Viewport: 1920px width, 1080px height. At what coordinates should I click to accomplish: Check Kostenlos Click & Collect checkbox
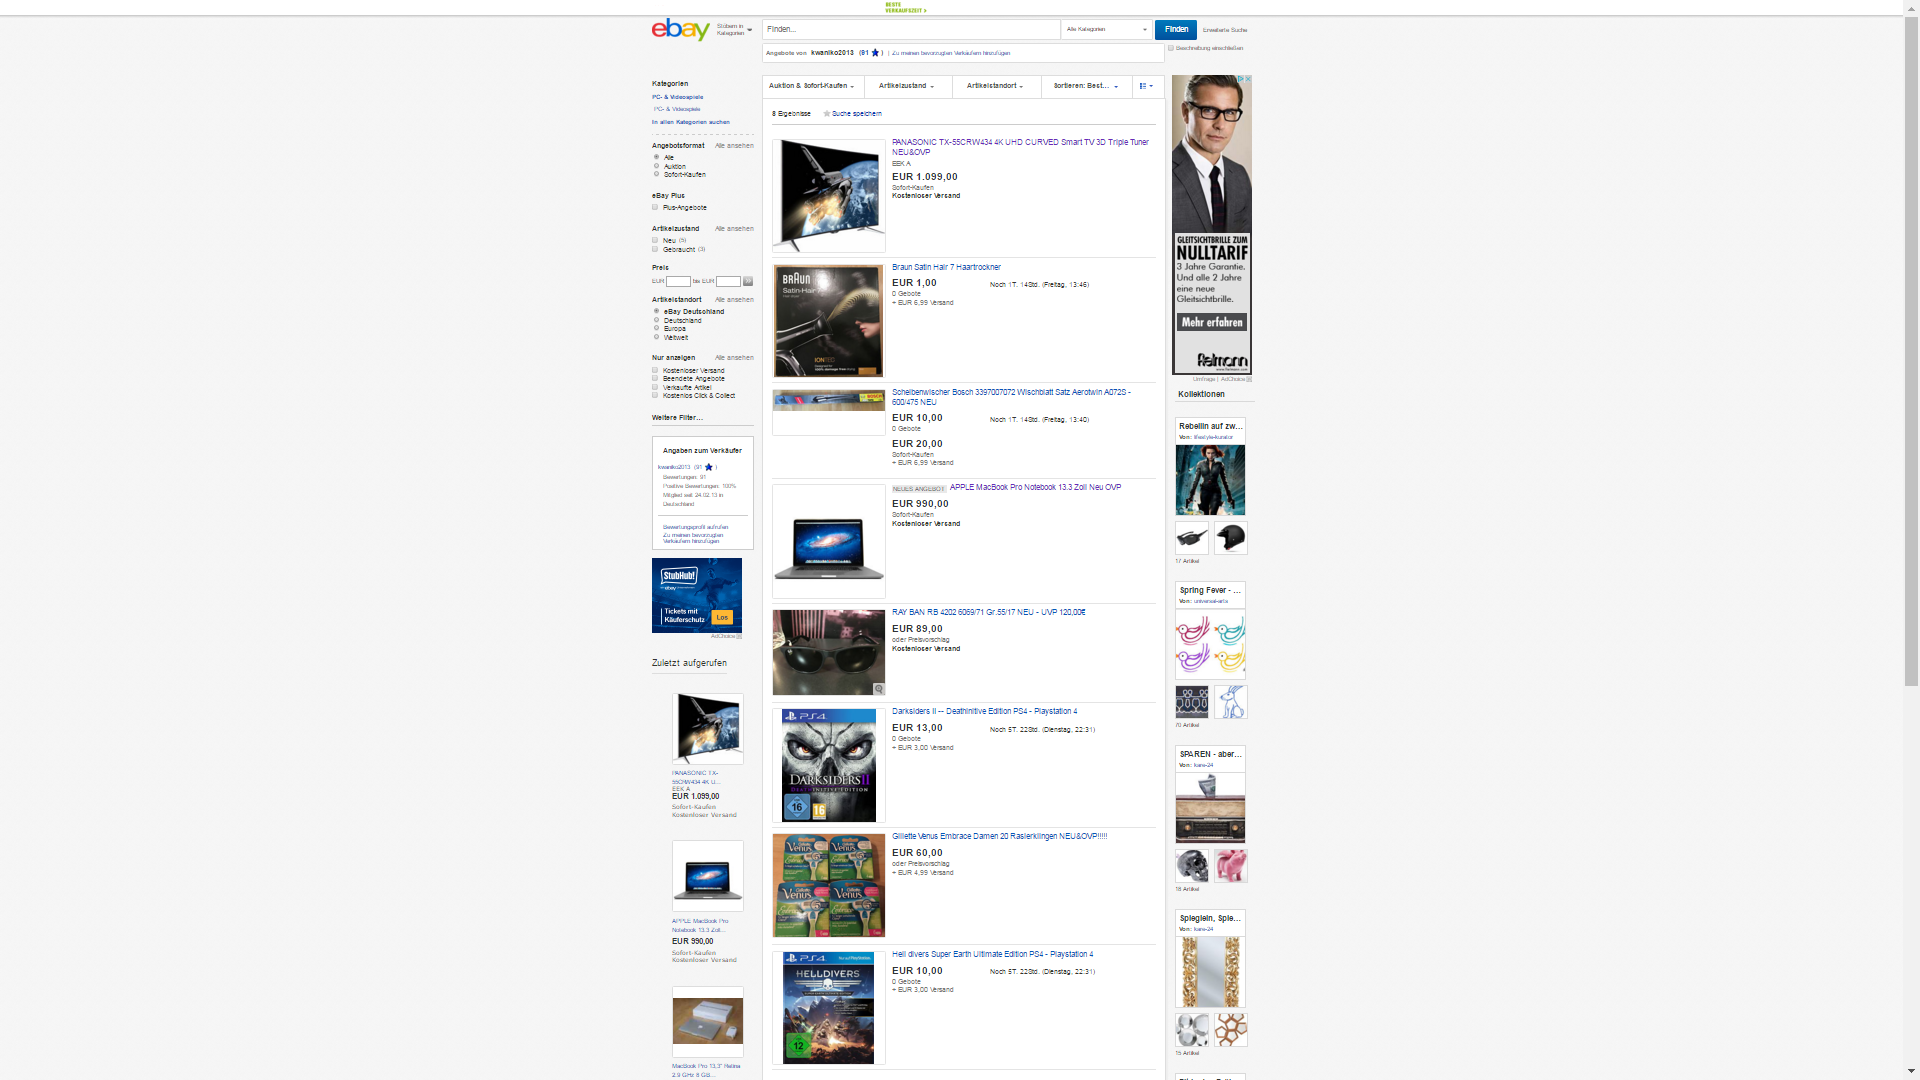tap(655, 395)
